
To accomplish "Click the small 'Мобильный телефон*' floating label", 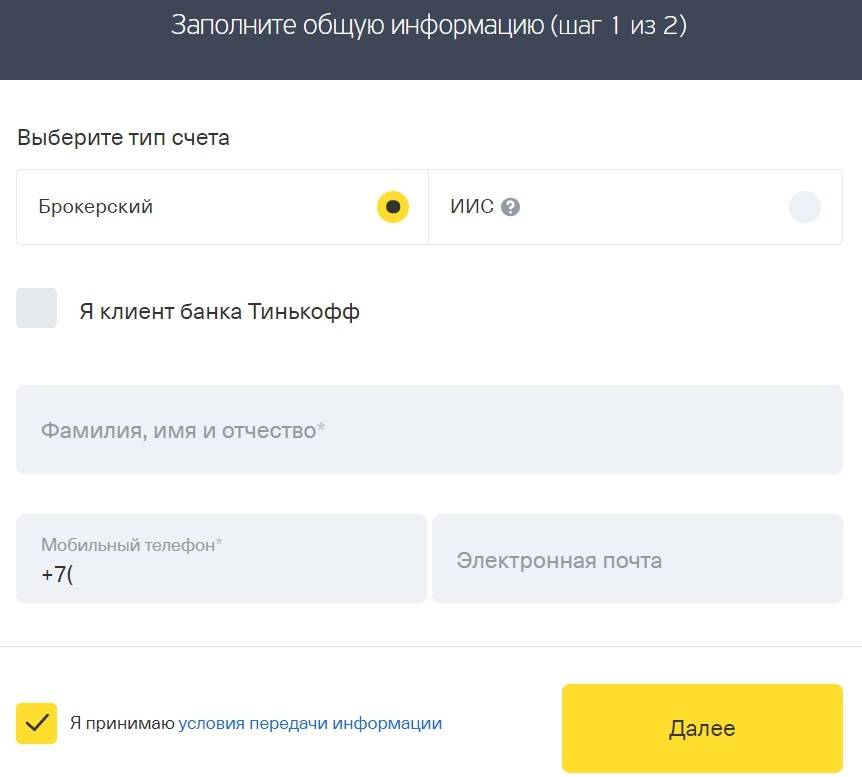I will coord(131,545).
